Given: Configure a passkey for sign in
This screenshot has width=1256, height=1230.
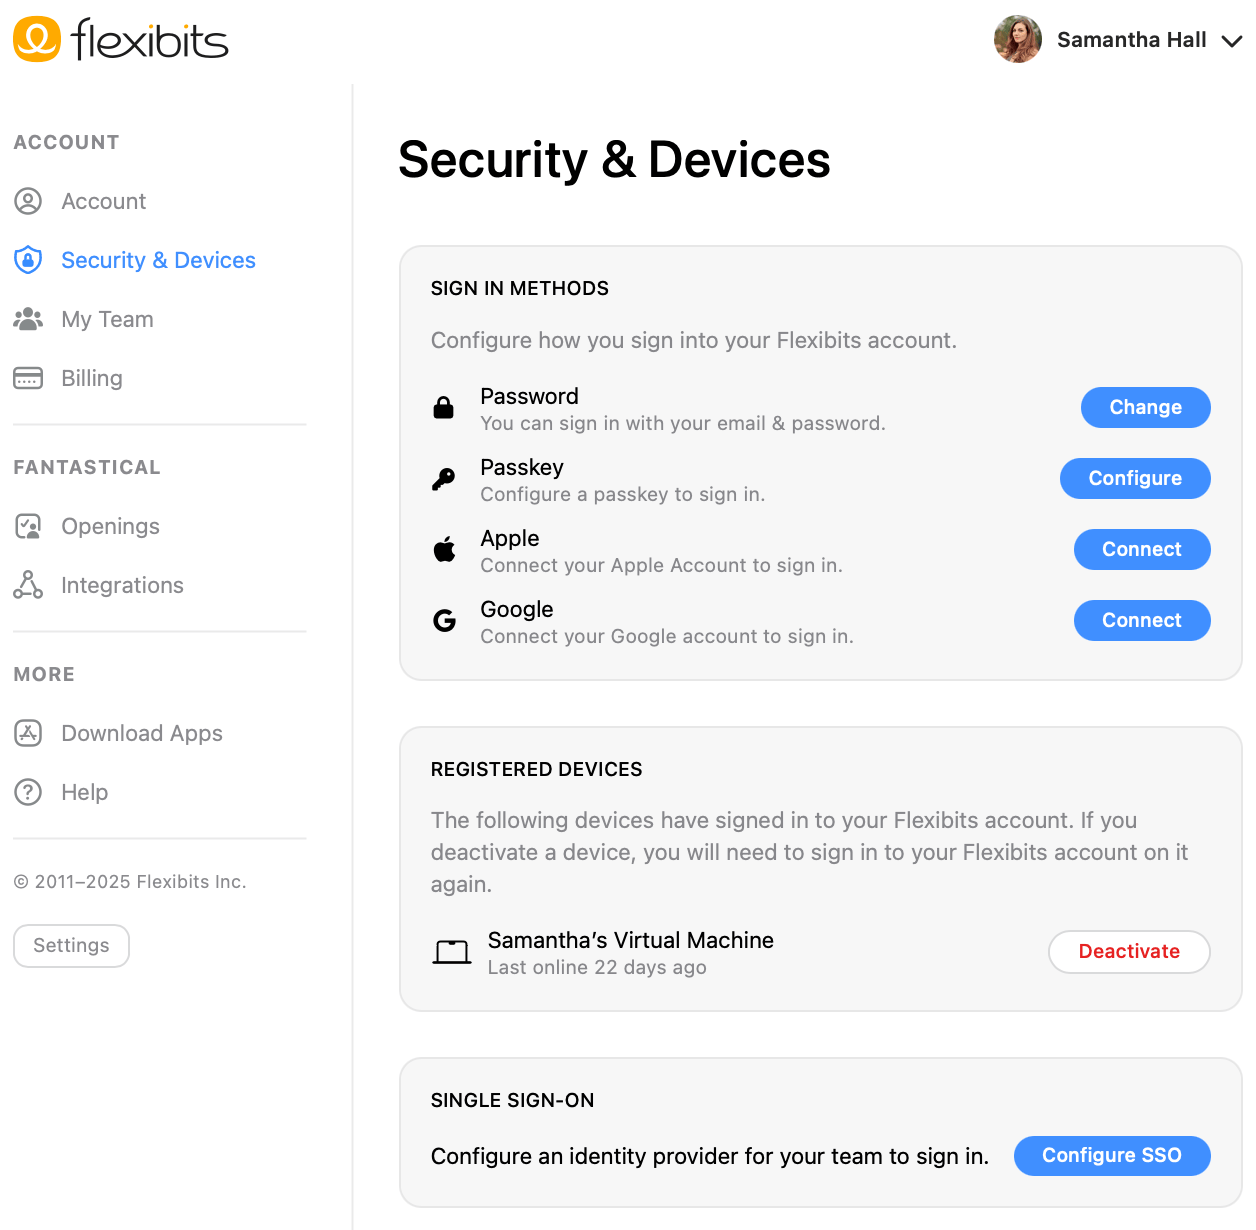Looking at the screenshot, I should (1135, 478).
